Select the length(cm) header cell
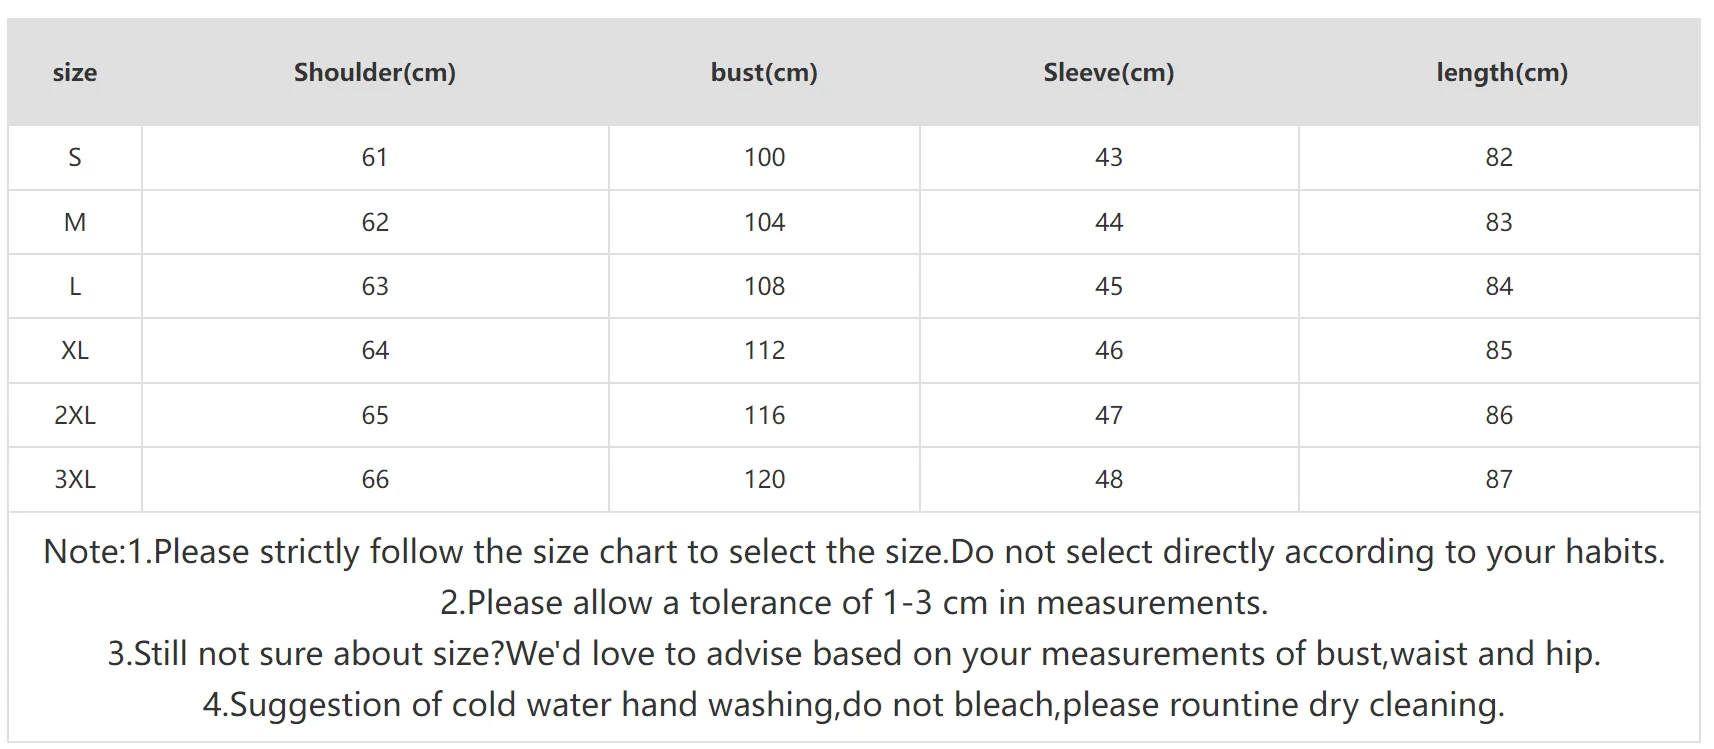Image resolution: width=1714 pixels, height=749 pixels. [x=1501, y=73]
